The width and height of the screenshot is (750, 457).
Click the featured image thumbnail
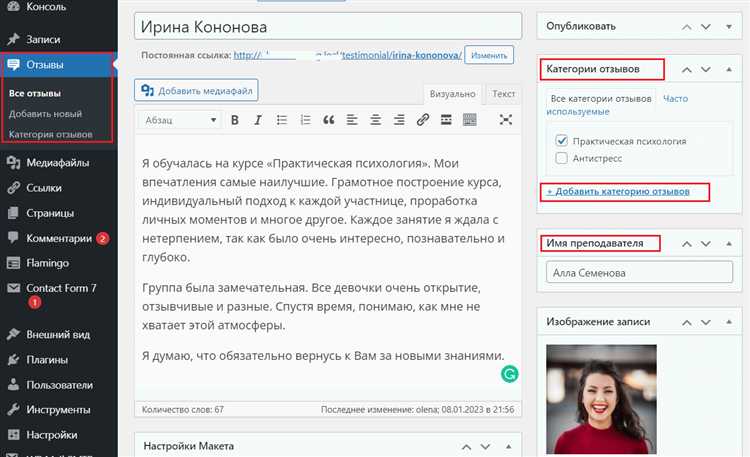tap(601, 399)
